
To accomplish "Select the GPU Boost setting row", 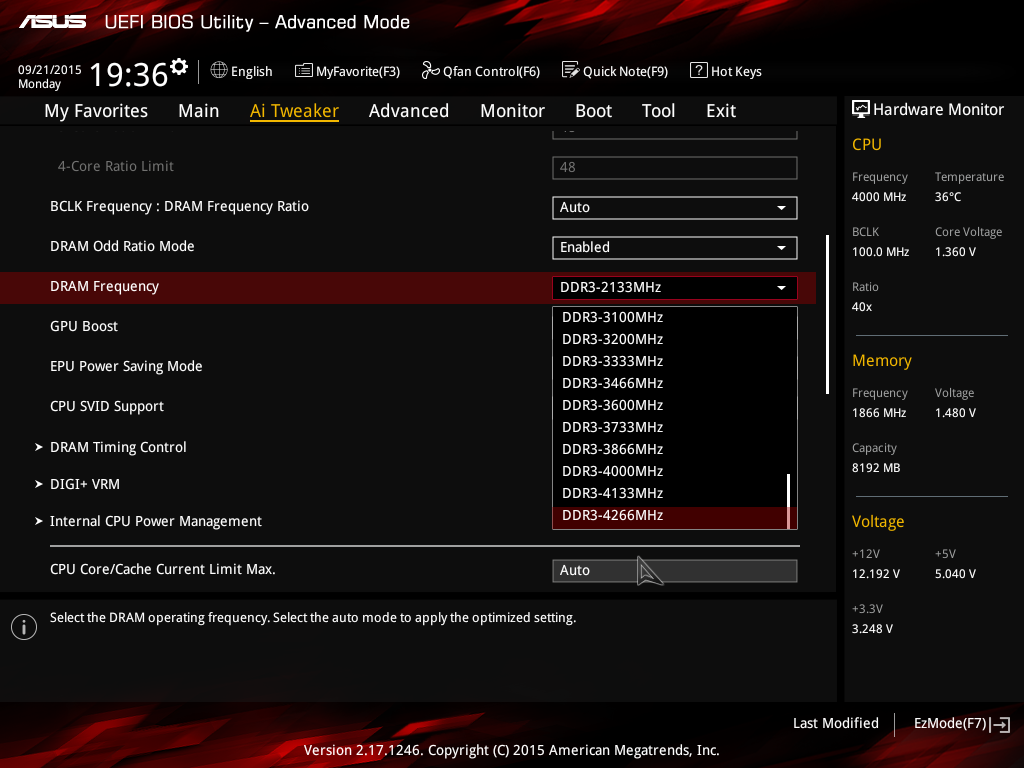I will (84, 327).
